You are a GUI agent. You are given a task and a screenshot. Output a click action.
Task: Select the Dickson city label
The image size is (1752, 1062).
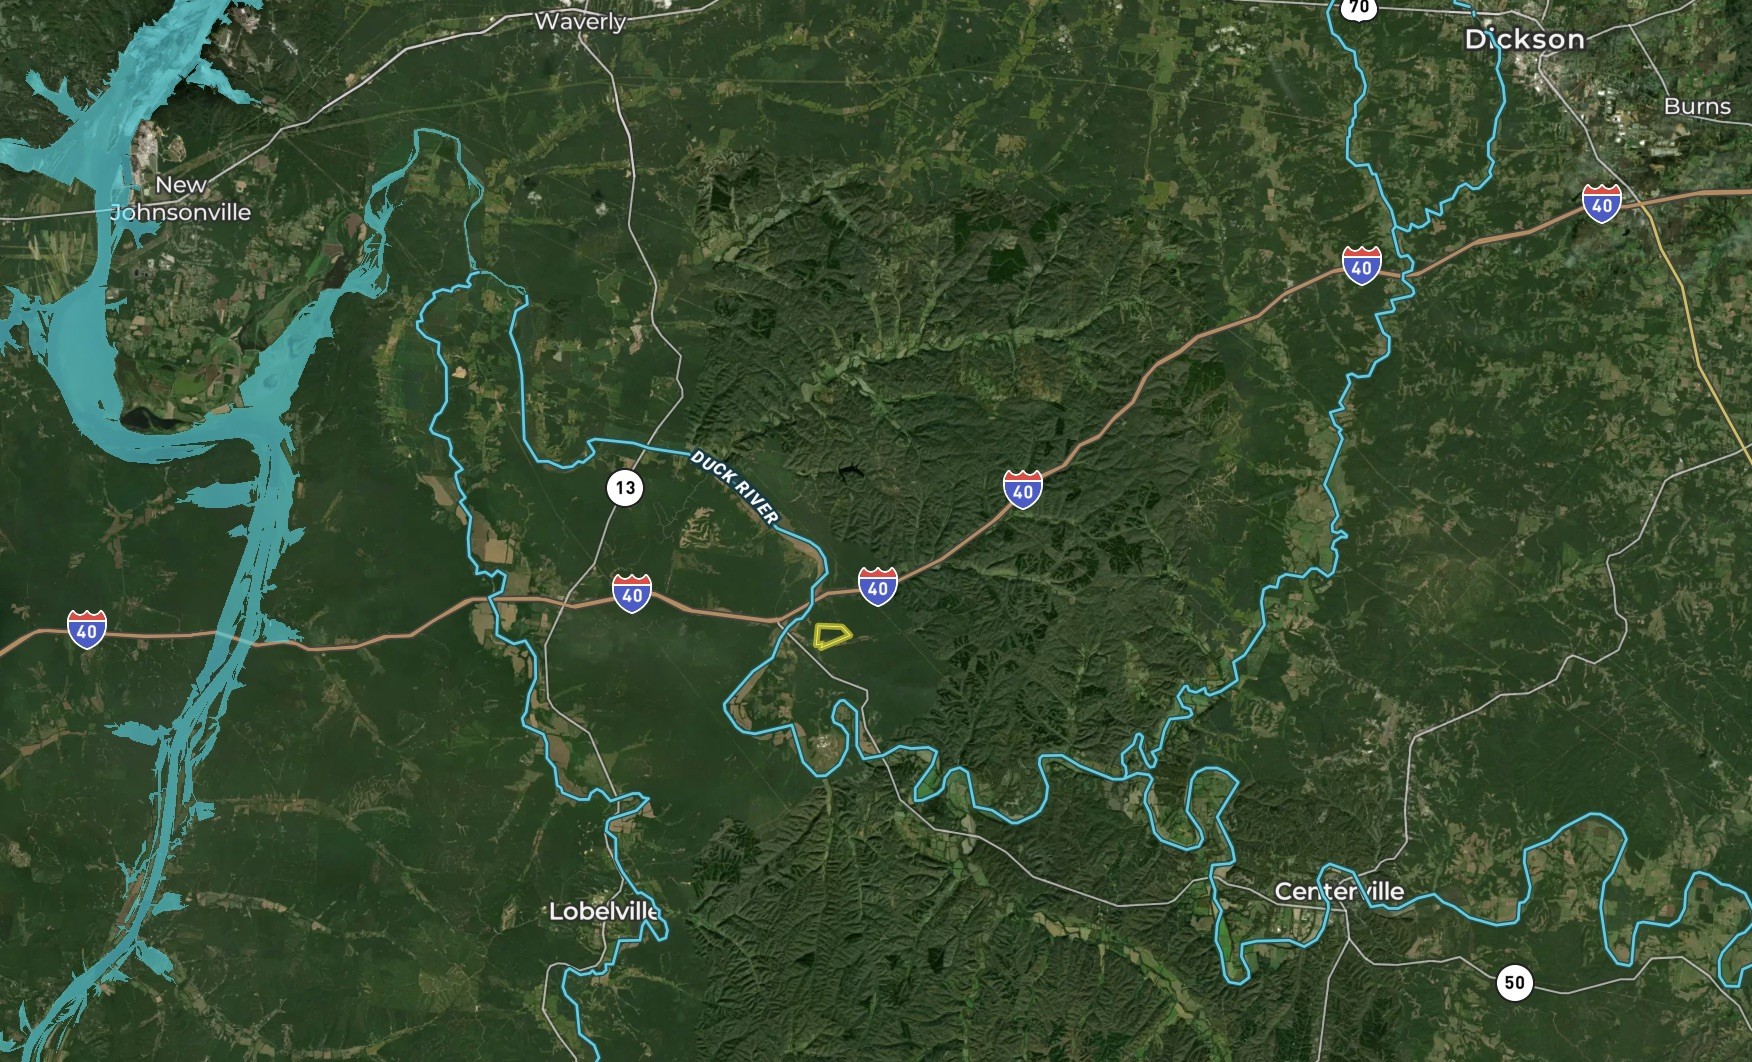(1525, 40)
